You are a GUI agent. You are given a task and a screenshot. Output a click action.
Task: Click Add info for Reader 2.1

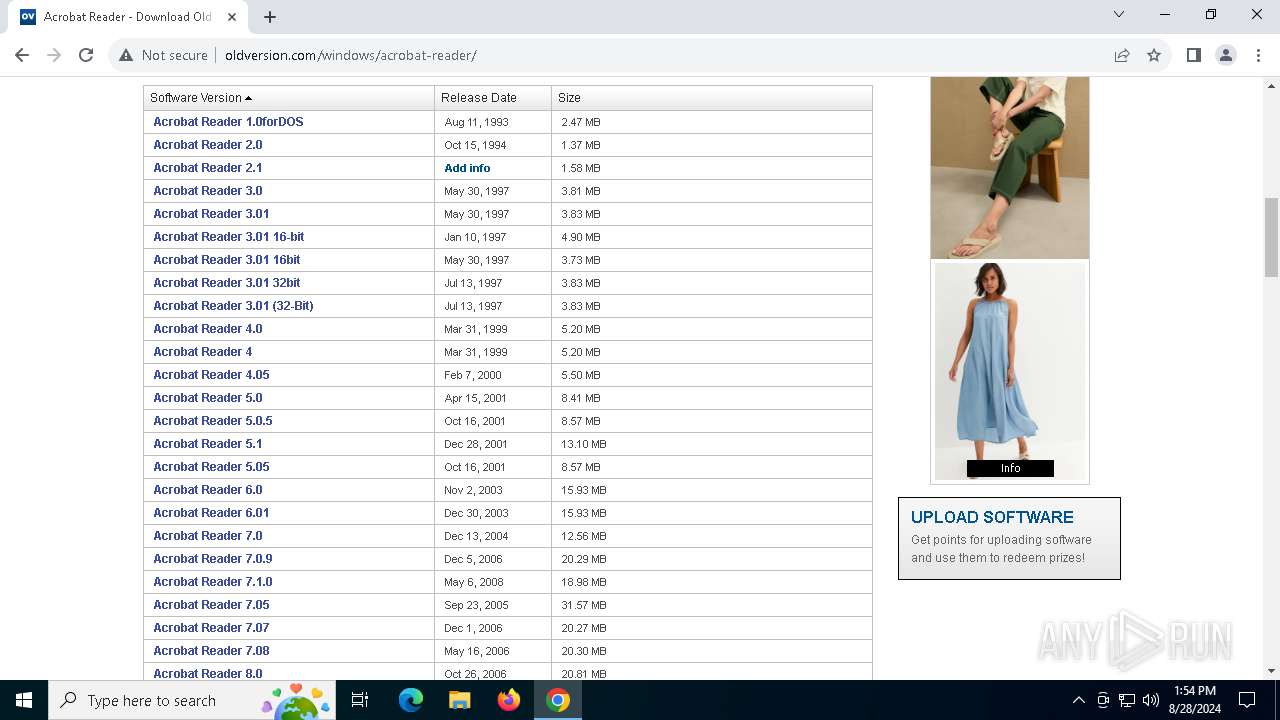click(x=467, y=168)
